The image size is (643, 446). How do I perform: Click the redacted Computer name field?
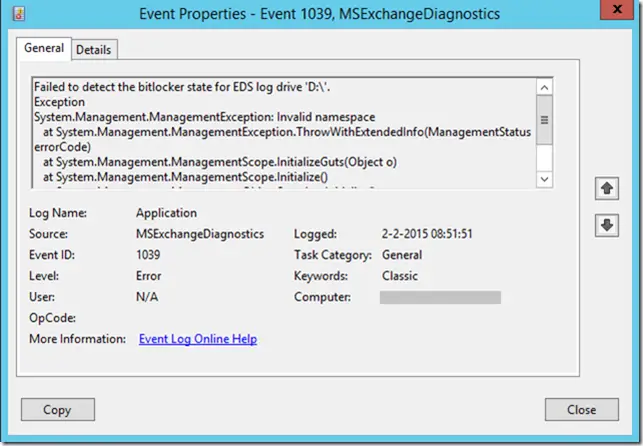click(x=440, y=297)
